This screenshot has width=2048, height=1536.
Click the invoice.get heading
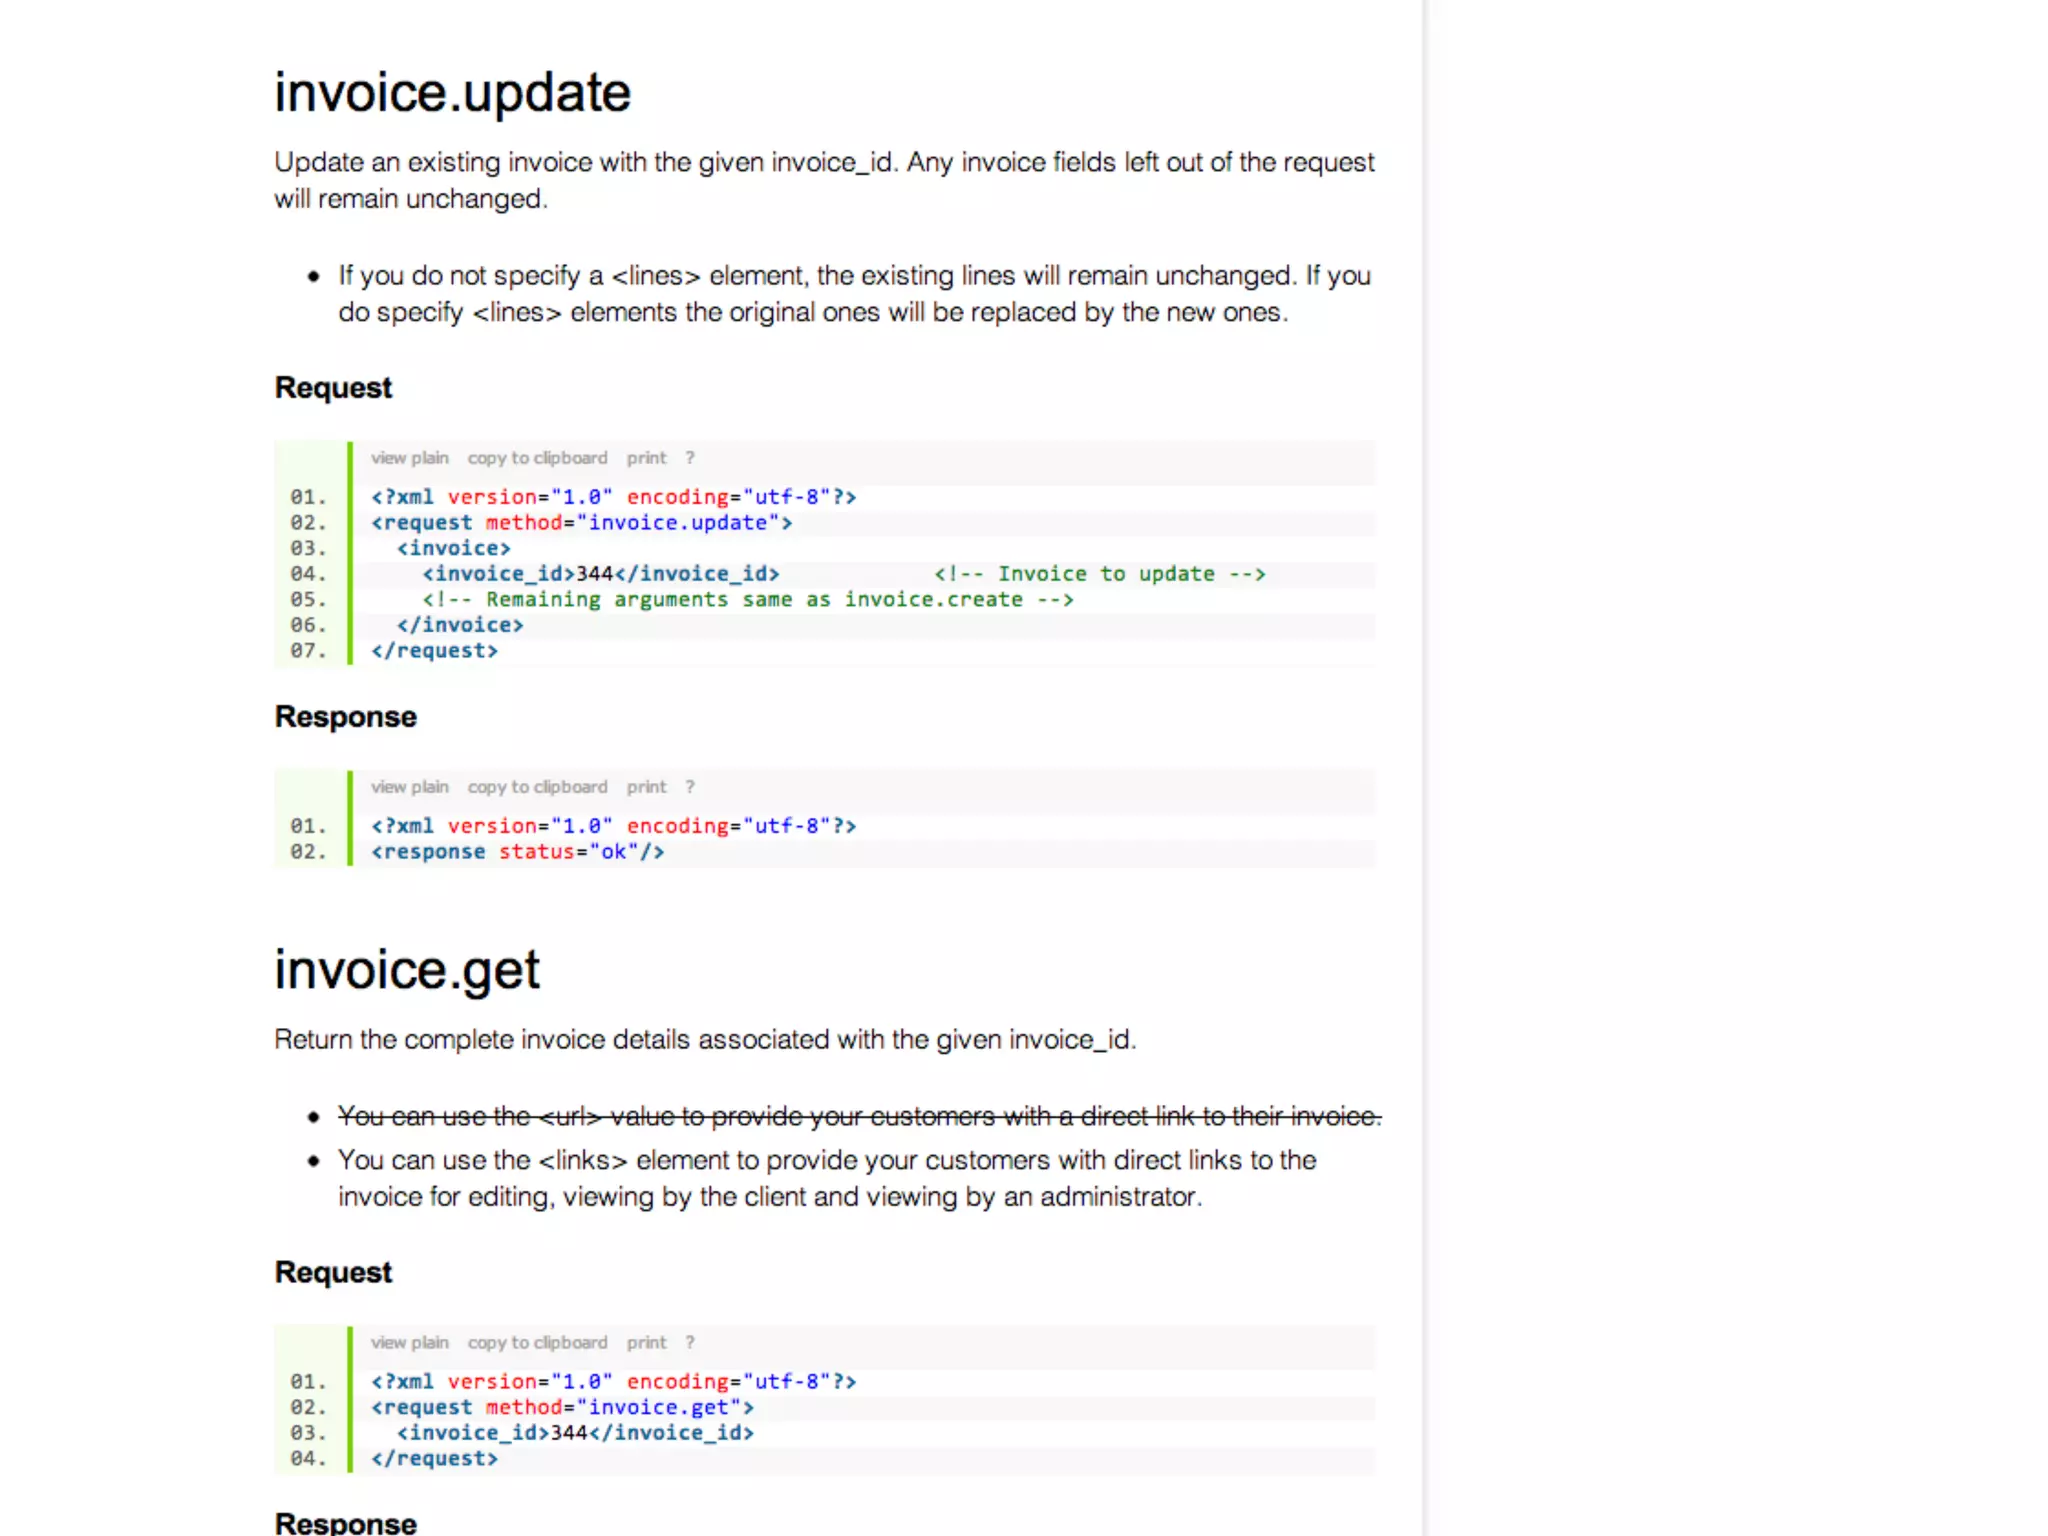(x=407, y=970)
